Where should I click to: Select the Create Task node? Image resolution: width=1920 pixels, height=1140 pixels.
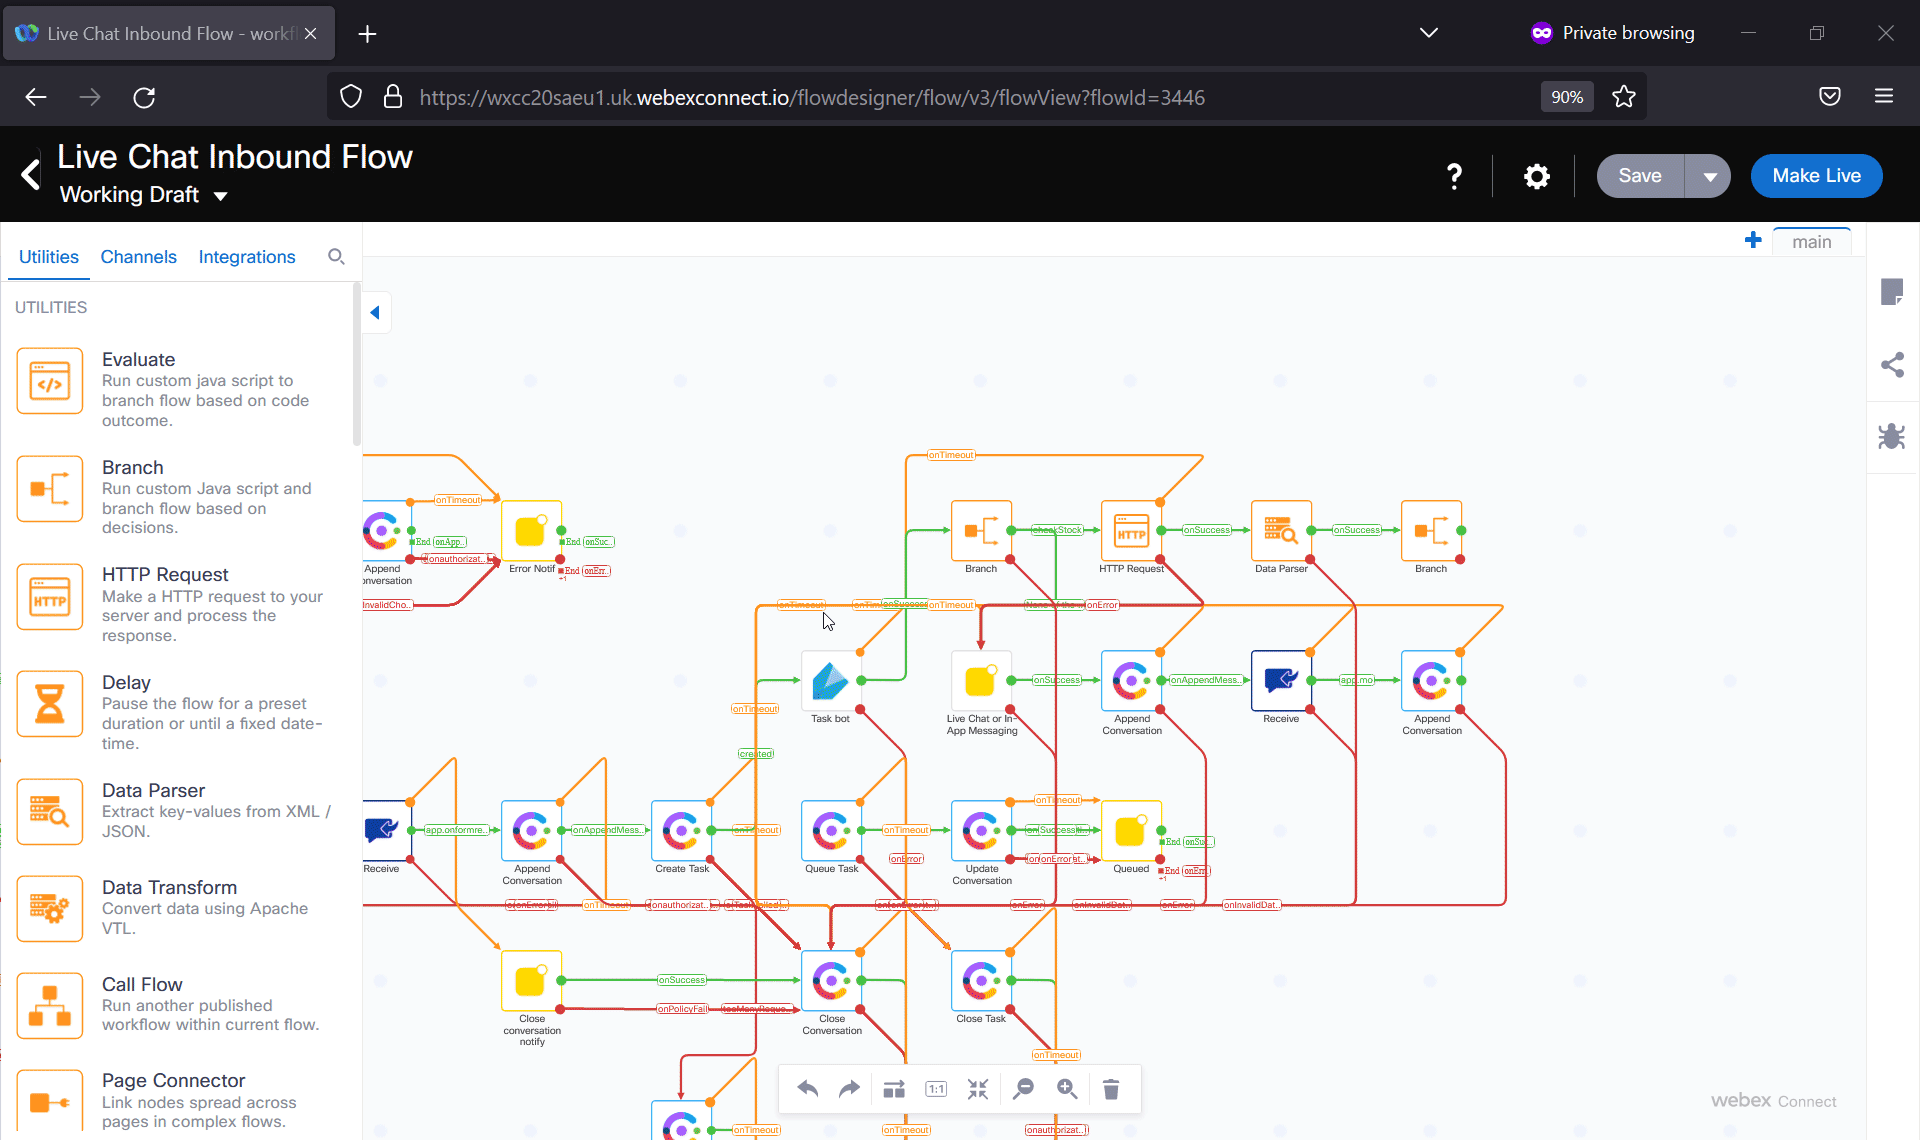coord(681,831)
